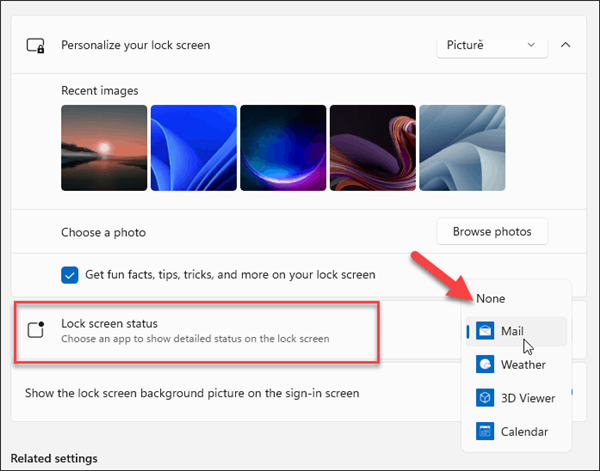This screenshot has height=471, width=600.
Task: Click the personalize lock screen monitor icon
Action: (x=36, y=45)
